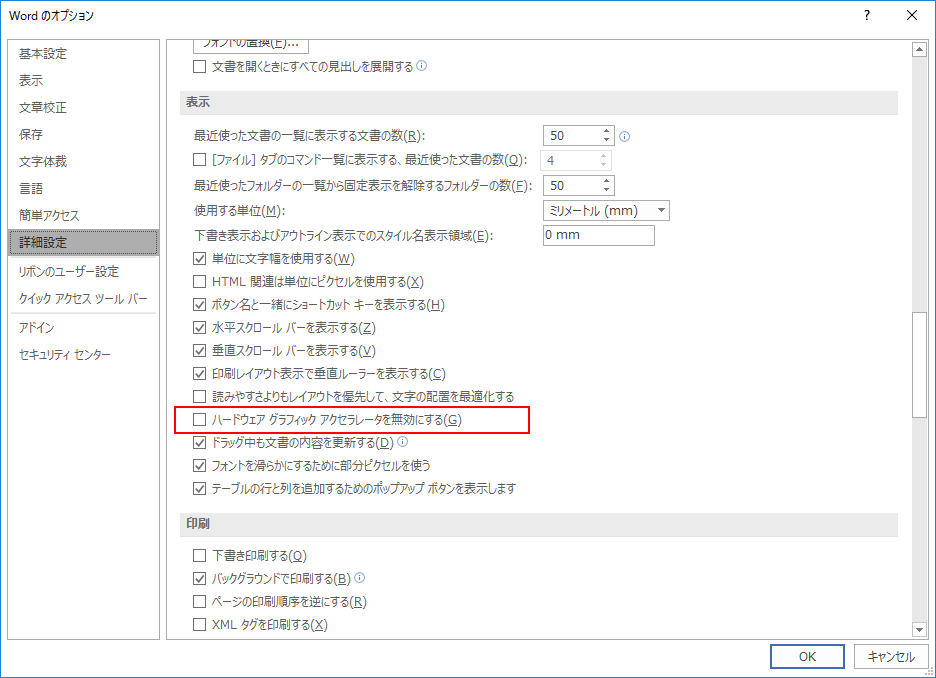Open 表示 category in sidebar
The width and height of the screenshot is (936, 678).
pyautogui.click(x=84, y=81)
